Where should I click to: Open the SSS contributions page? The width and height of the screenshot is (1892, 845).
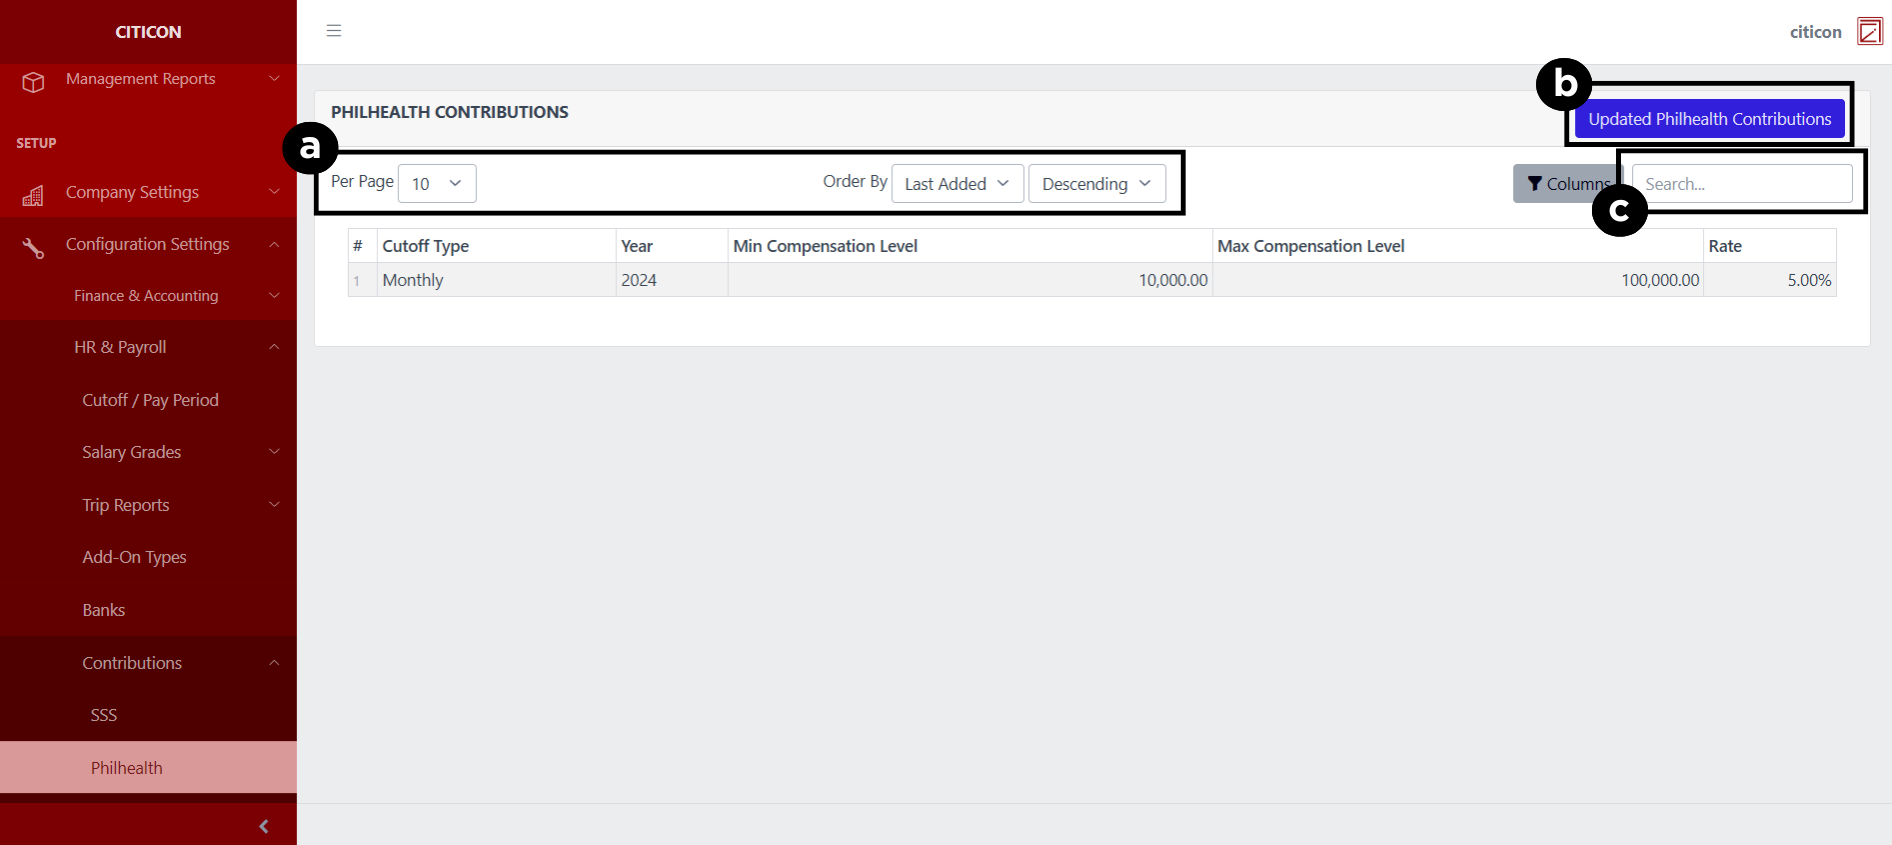tap(104, 715)
